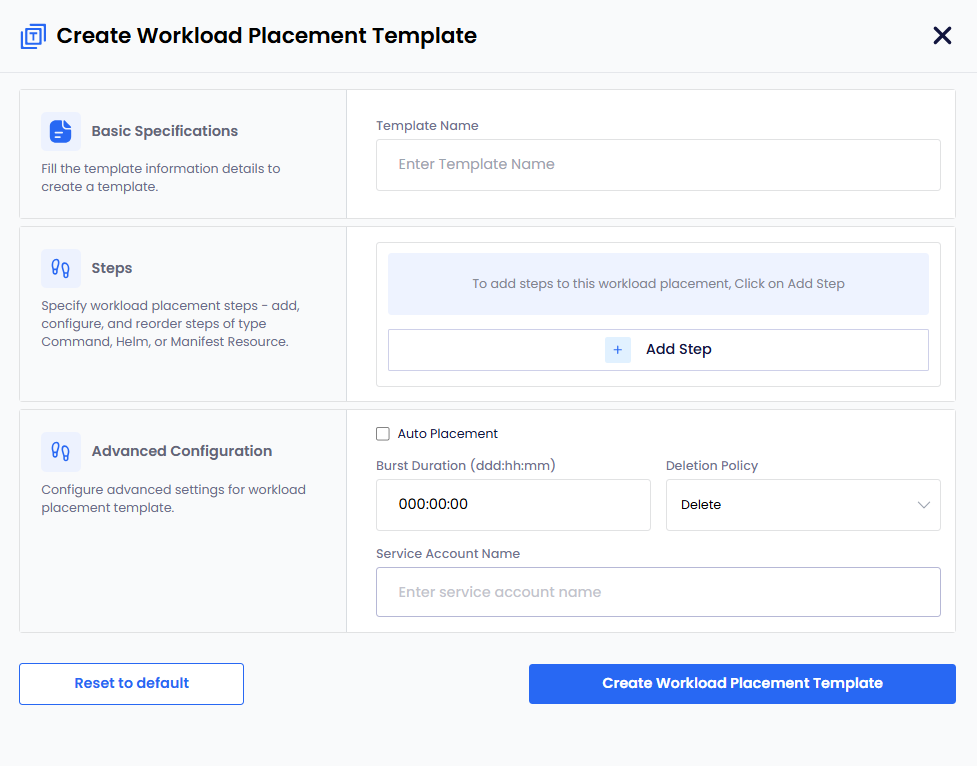Click the Steps section heading text
This screenshot has height=766, width=977.
tap(112, 268)
